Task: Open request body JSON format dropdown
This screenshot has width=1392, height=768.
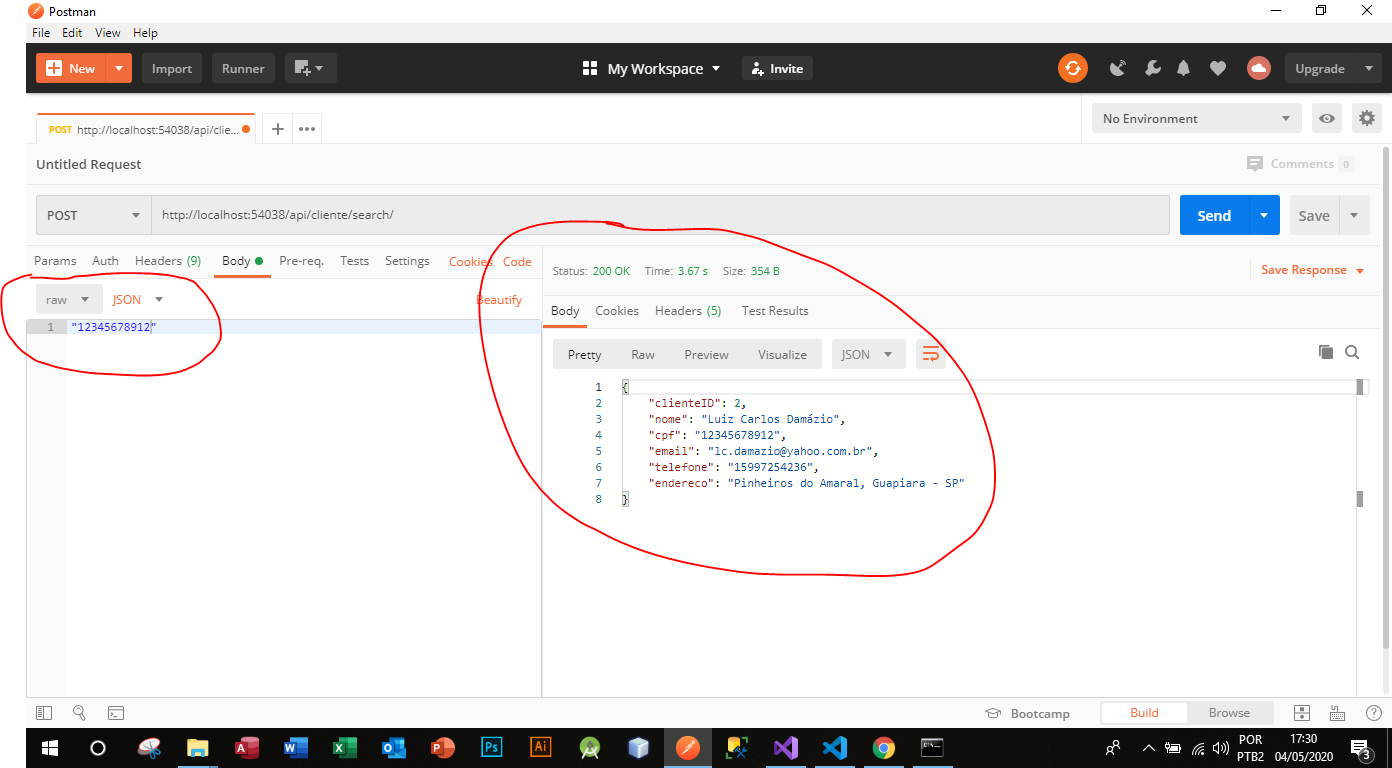Action: coord(138,299)
